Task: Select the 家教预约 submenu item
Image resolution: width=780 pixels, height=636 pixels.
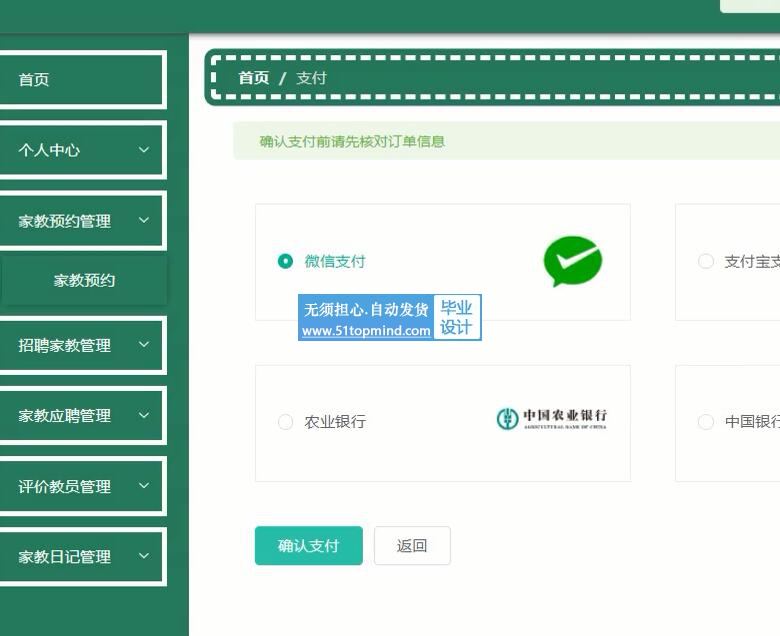Action: click(x=84, y=280)
